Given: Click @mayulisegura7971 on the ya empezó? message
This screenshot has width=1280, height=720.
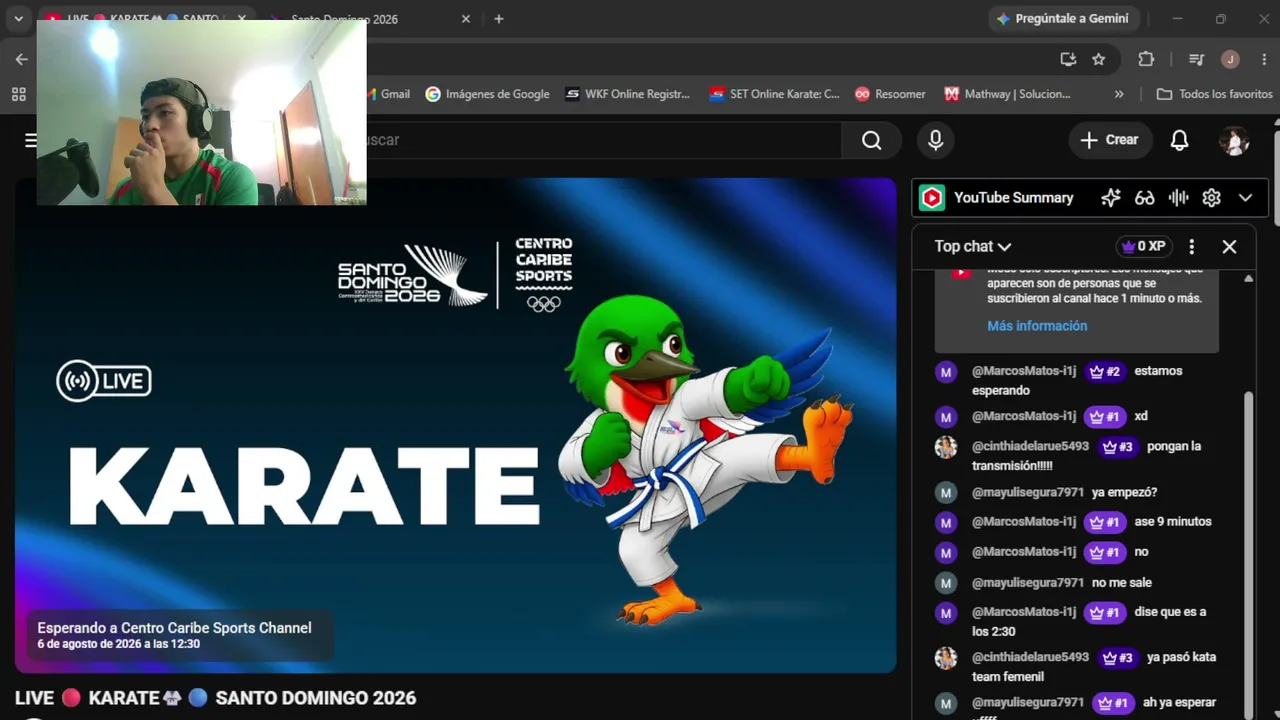Looking at the screenshot, I should coord(1028,492).
